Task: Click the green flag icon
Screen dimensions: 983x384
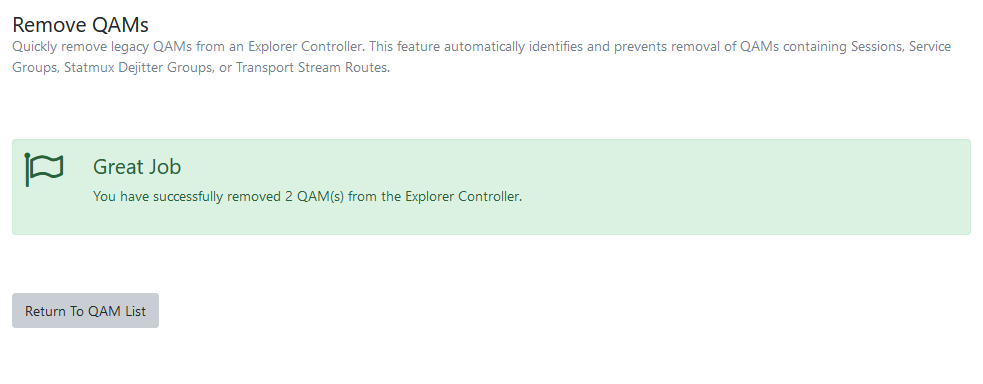Action: [44, 169]
